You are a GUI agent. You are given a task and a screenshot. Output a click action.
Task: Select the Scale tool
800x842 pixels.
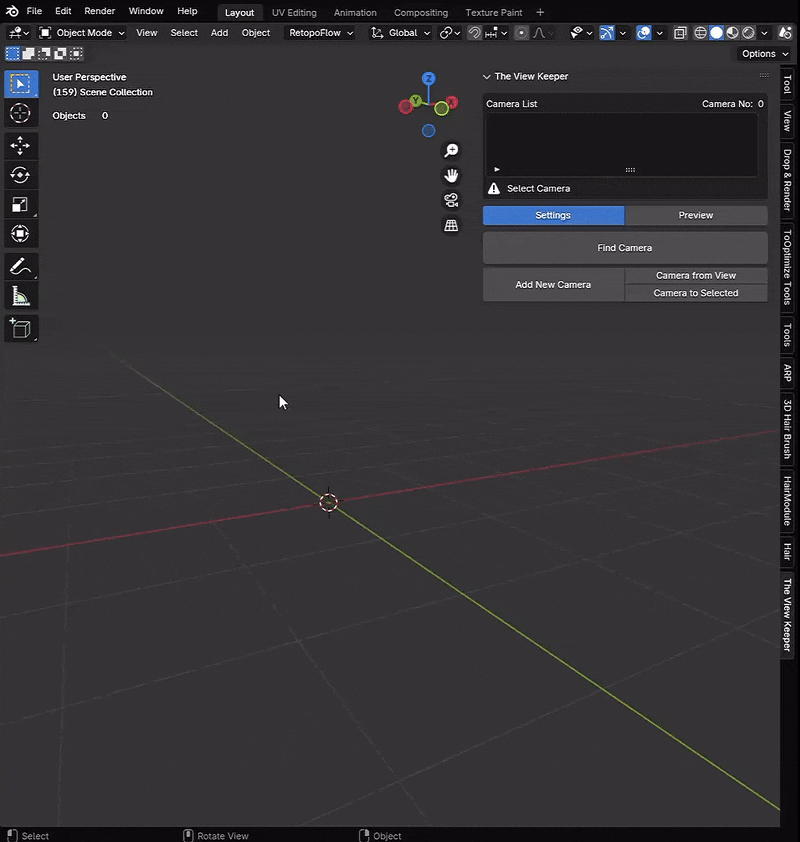21,205
